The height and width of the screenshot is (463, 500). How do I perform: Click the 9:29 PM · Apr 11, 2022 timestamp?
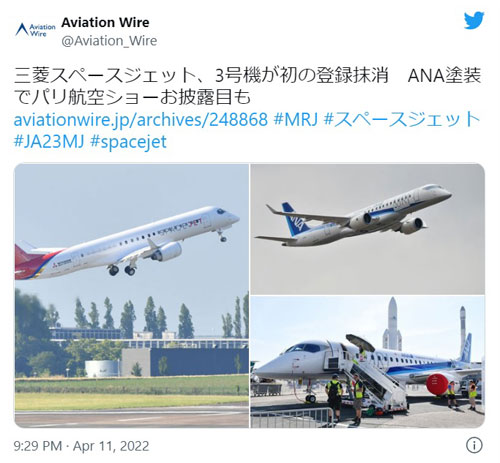point(81,446)
